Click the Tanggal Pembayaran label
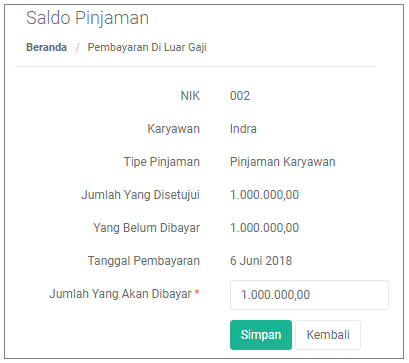This screenshot has width=409, height=363. point(144,261)
